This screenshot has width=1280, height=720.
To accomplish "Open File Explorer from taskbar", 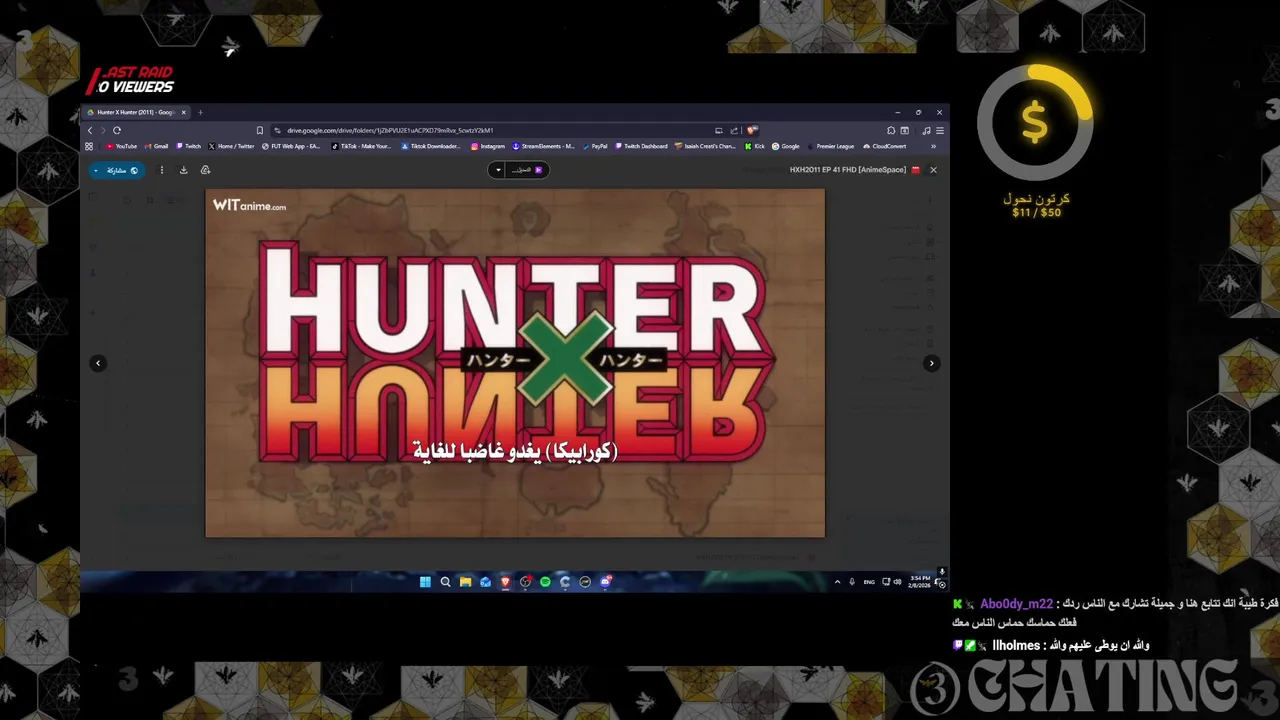I will coord(465,582).
